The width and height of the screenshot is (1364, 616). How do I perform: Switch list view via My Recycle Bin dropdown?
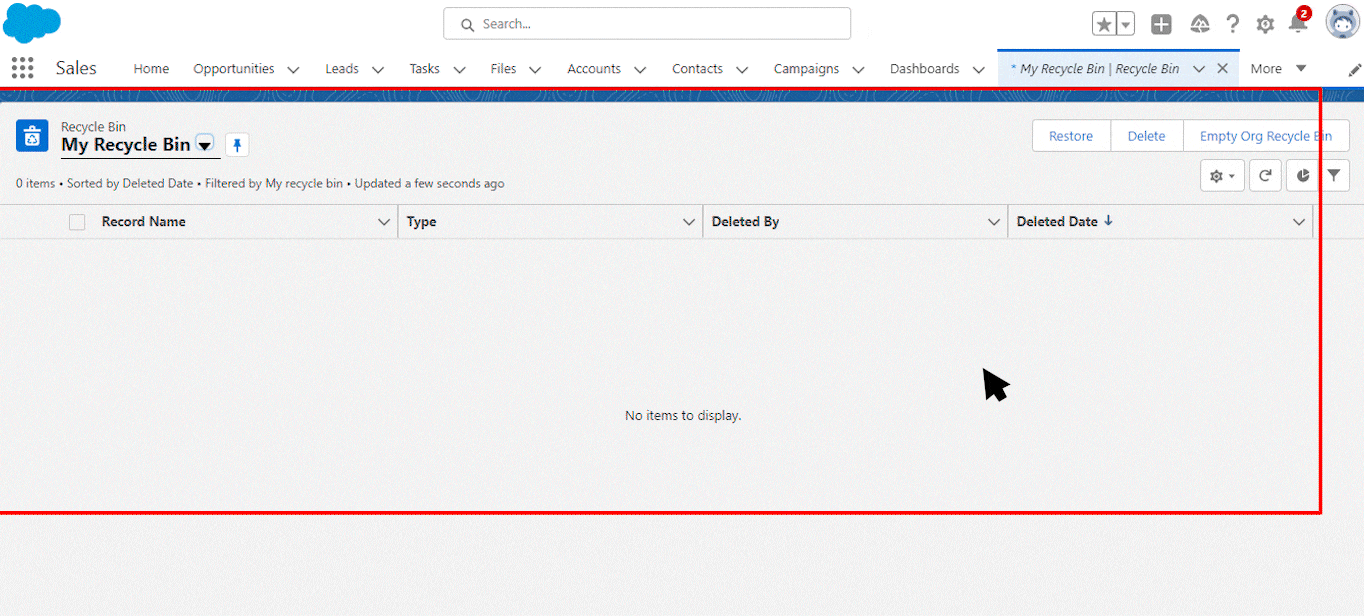(205, 145)
